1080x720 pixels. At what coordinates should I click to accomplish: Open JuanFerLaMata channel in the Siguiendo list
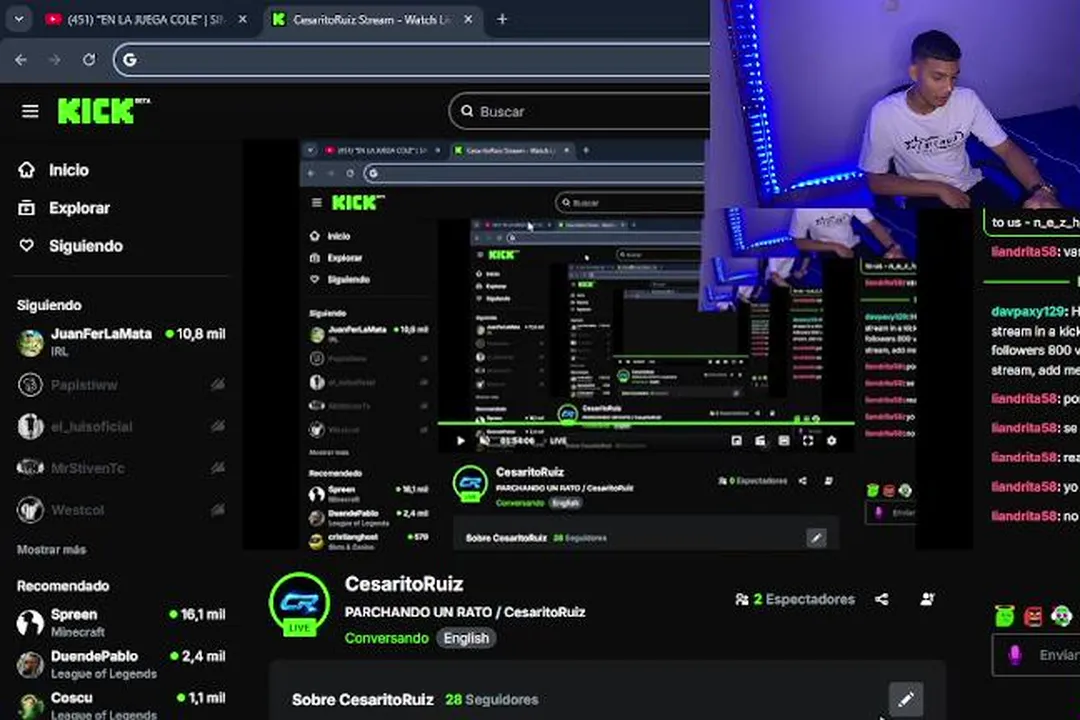121,342
